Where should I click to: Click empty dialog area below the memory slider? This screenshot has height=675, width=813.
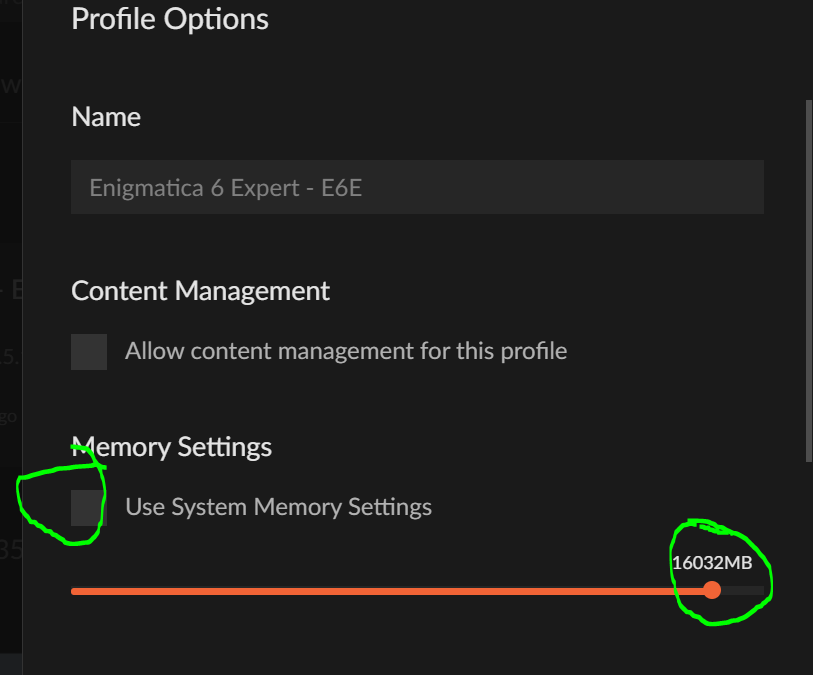pos(400,640)
